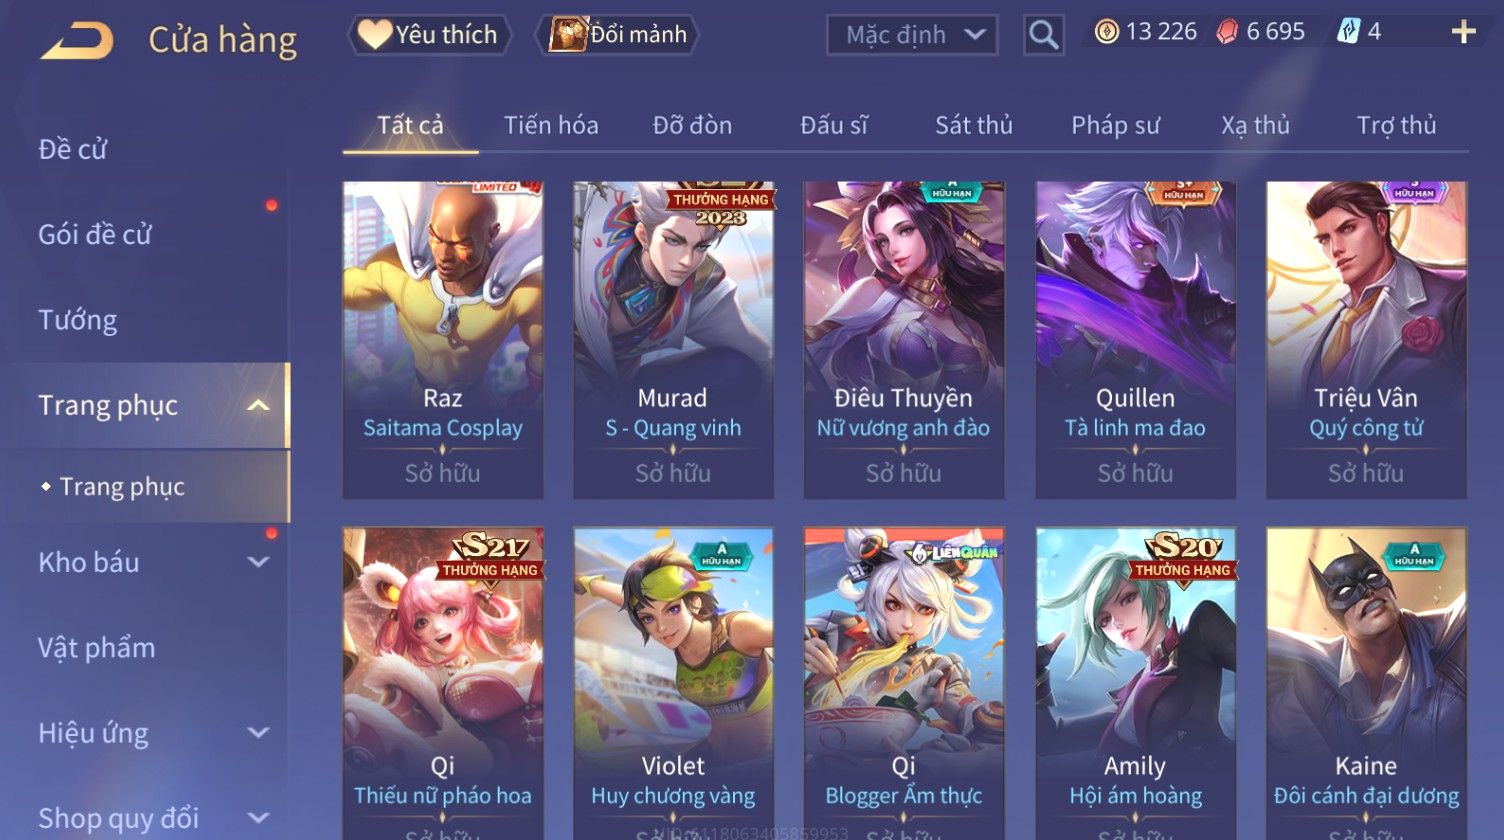Open the search magnifier icon
This screenshot has width=1504, height=840.
click(x=1043, y=35)
